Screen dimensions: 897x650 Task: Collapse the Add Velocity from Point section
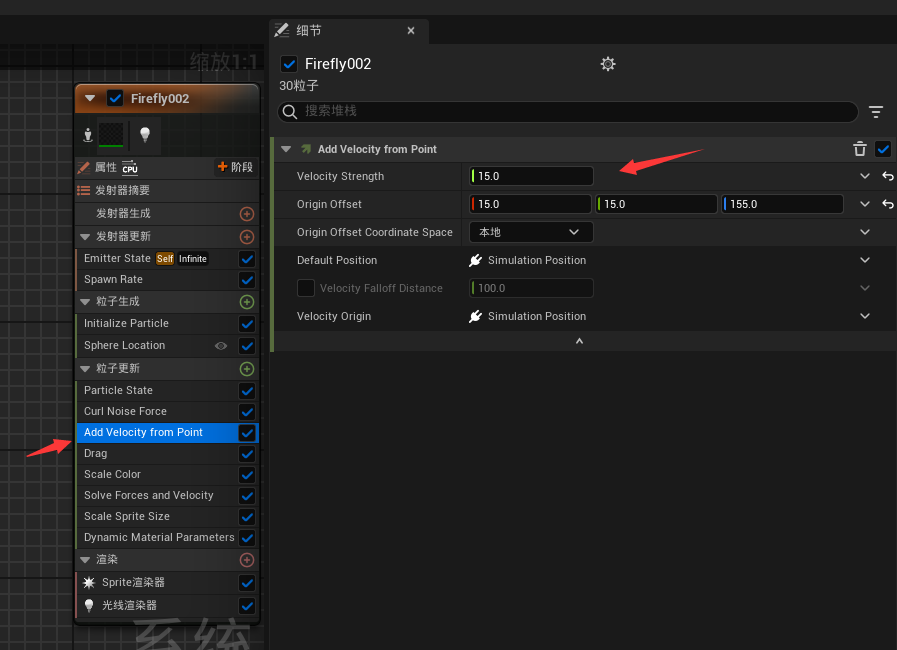[286, 149]
